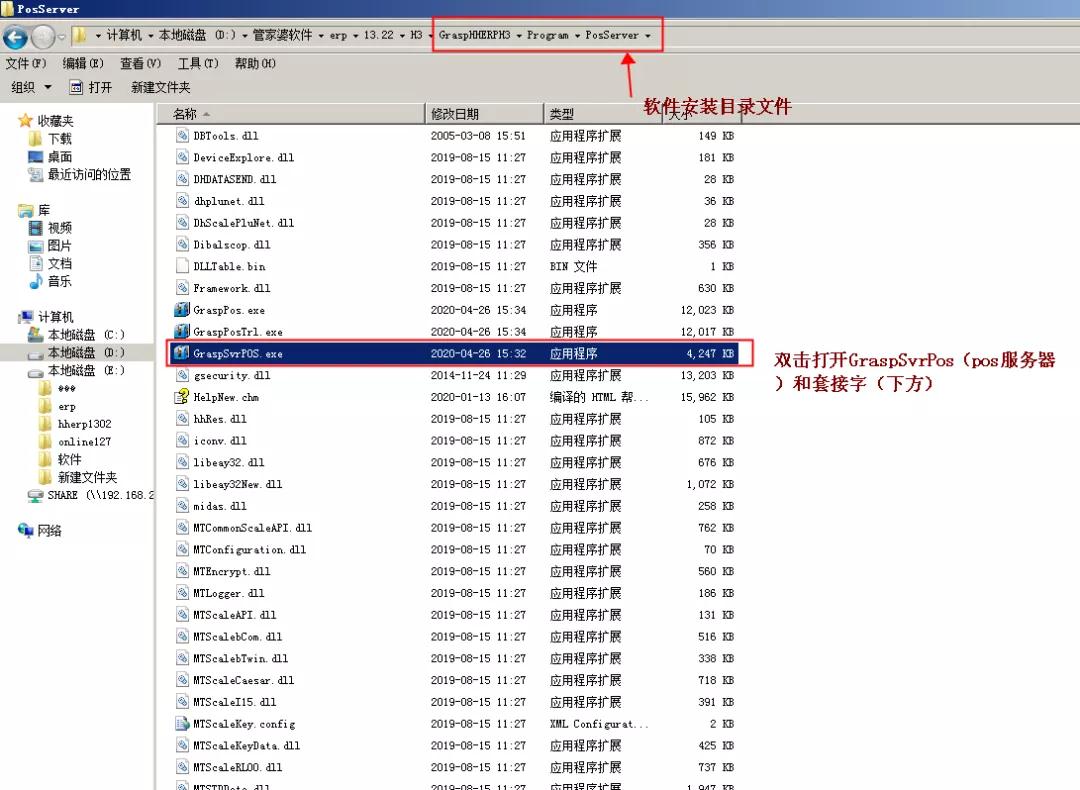The width and height of the screenshot is (1080, 790).
Task: Click the MTScaleKey.config file icon
Action: [182, 724]
